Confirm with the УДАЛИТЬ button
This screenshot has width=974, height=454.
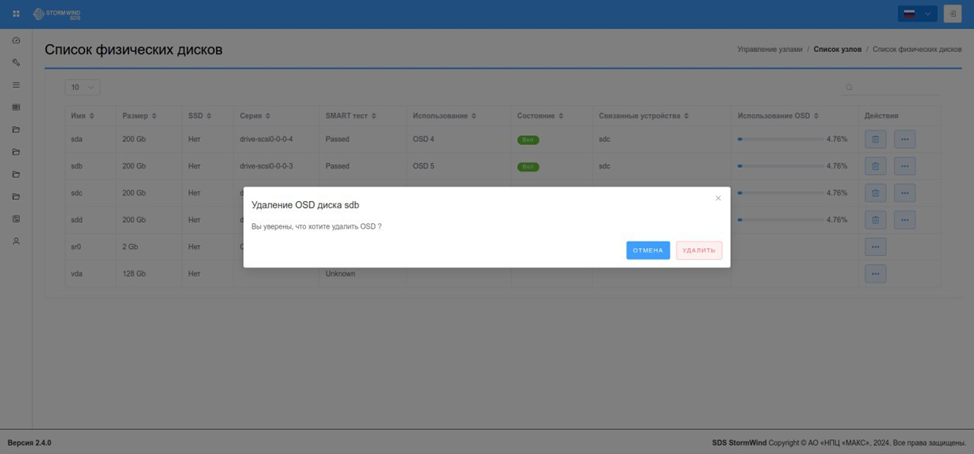(699, 250)
